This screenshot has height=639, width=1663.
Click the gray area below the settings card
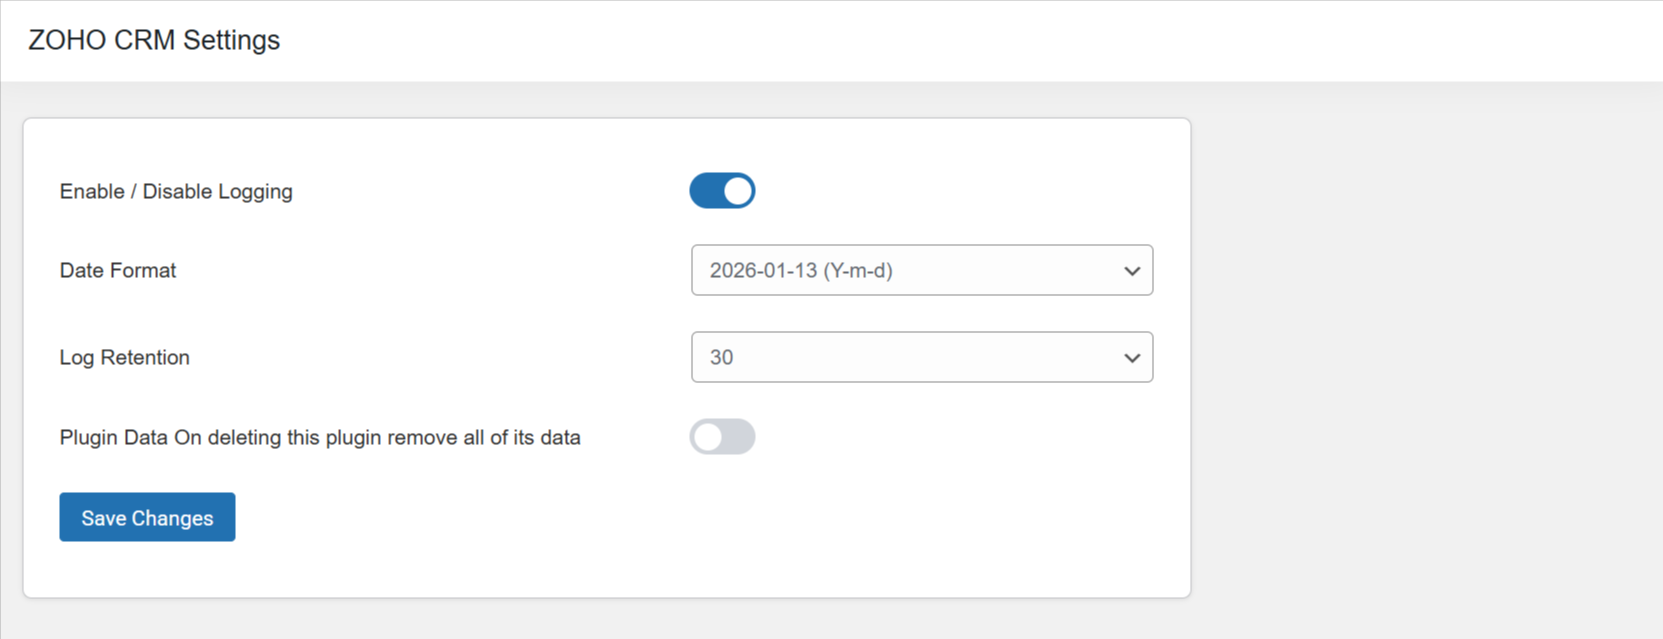click(x=600, y=620)
